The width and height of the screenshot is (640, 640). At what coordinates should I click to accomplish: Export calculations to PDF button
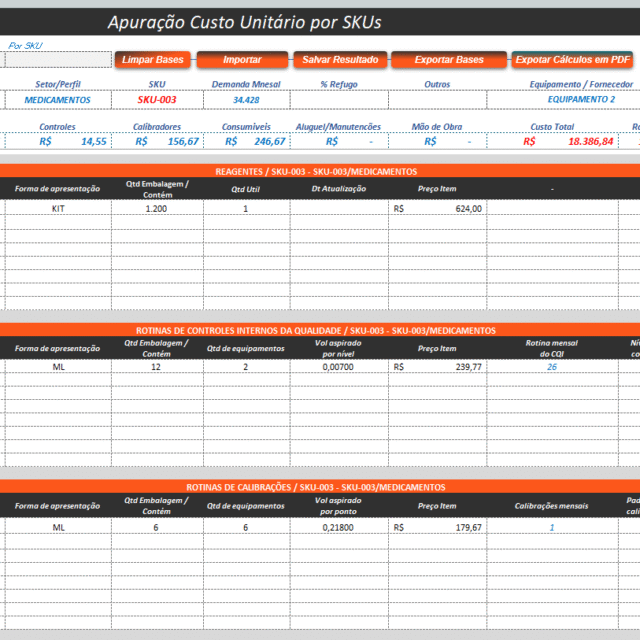[x=574, y=60]
